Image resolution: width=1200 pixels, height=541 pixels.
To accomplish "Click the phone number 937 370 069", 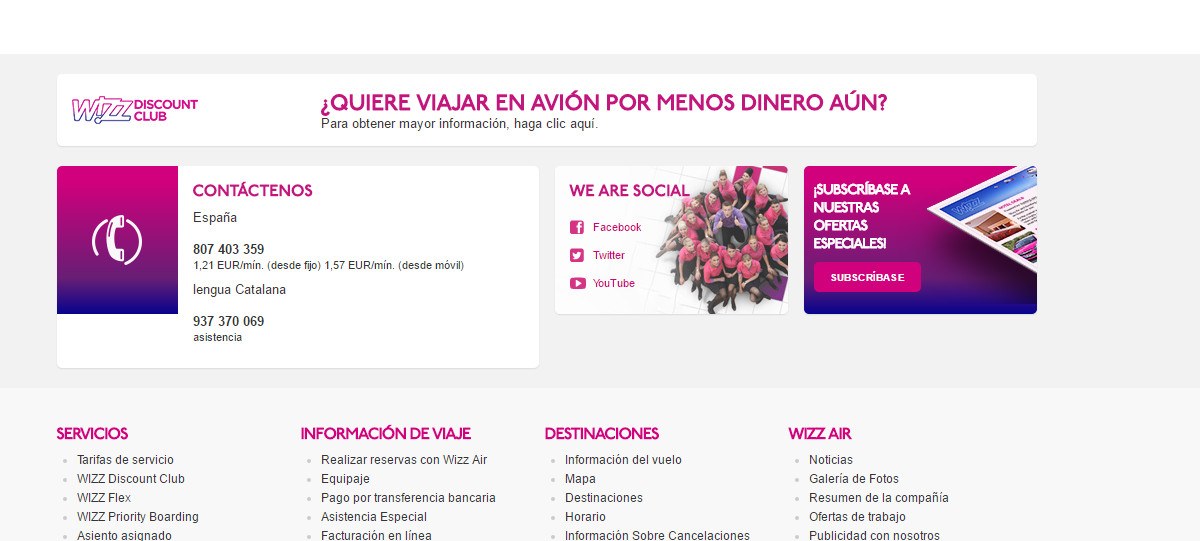I will pos(229,321).
